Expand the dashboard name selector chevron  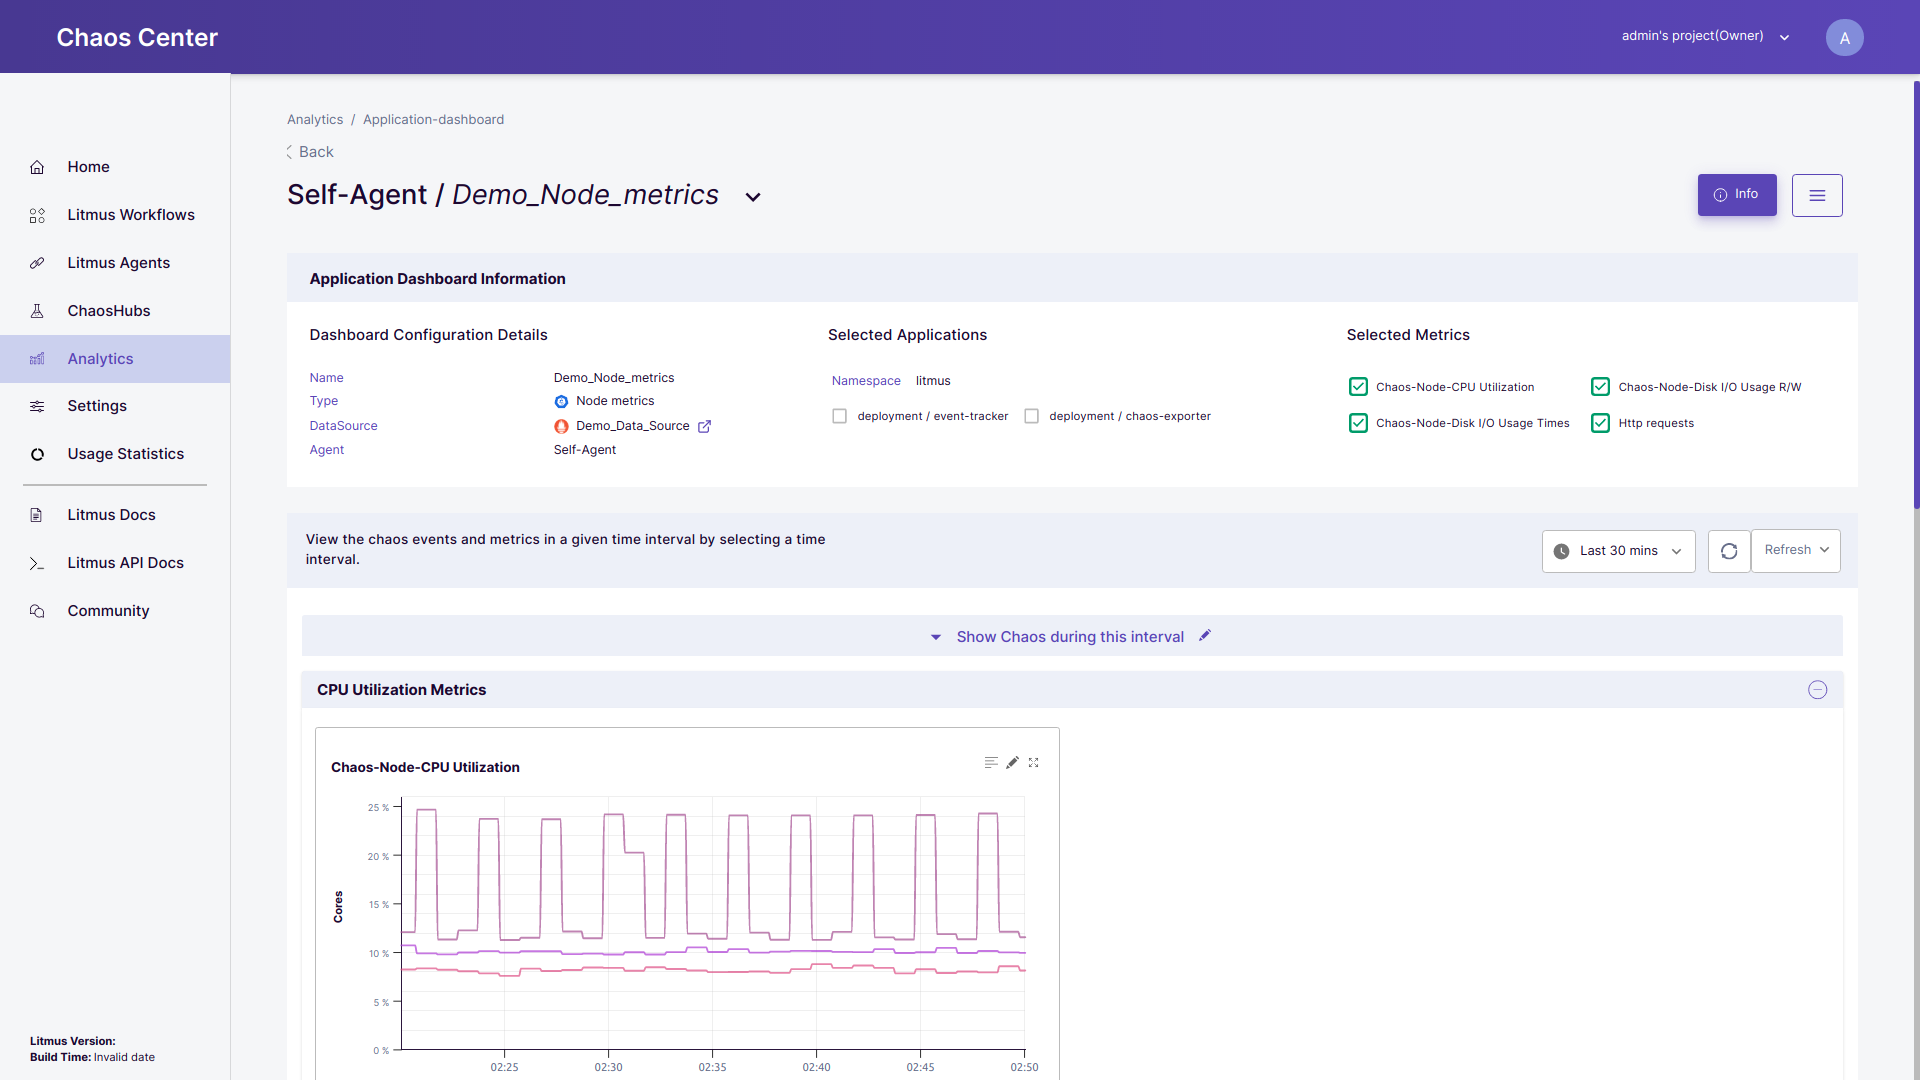pyautogui.click(x=753, y=197)
